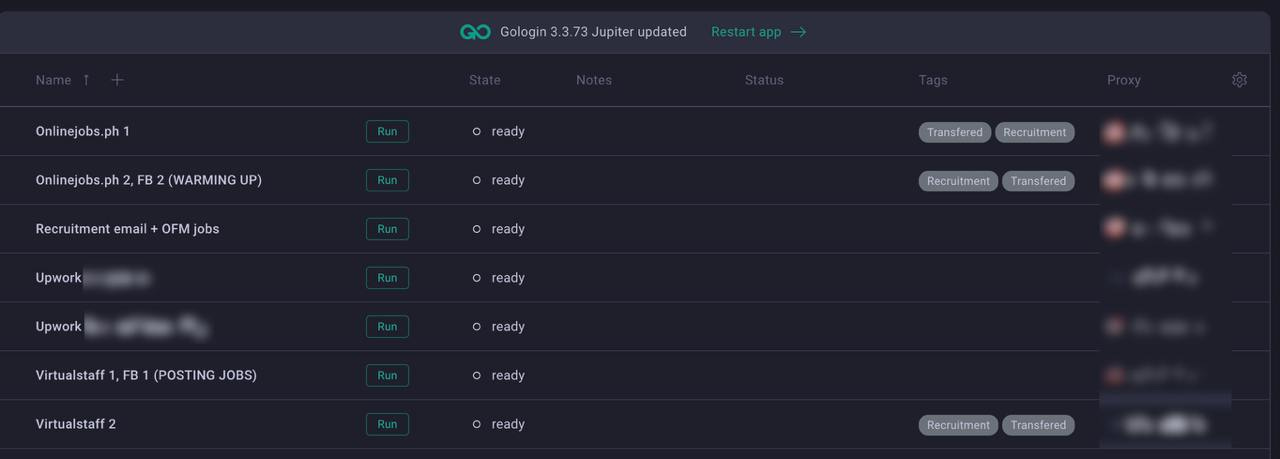Run the Onlinejobs.ph 1 profile

point(387,131)
